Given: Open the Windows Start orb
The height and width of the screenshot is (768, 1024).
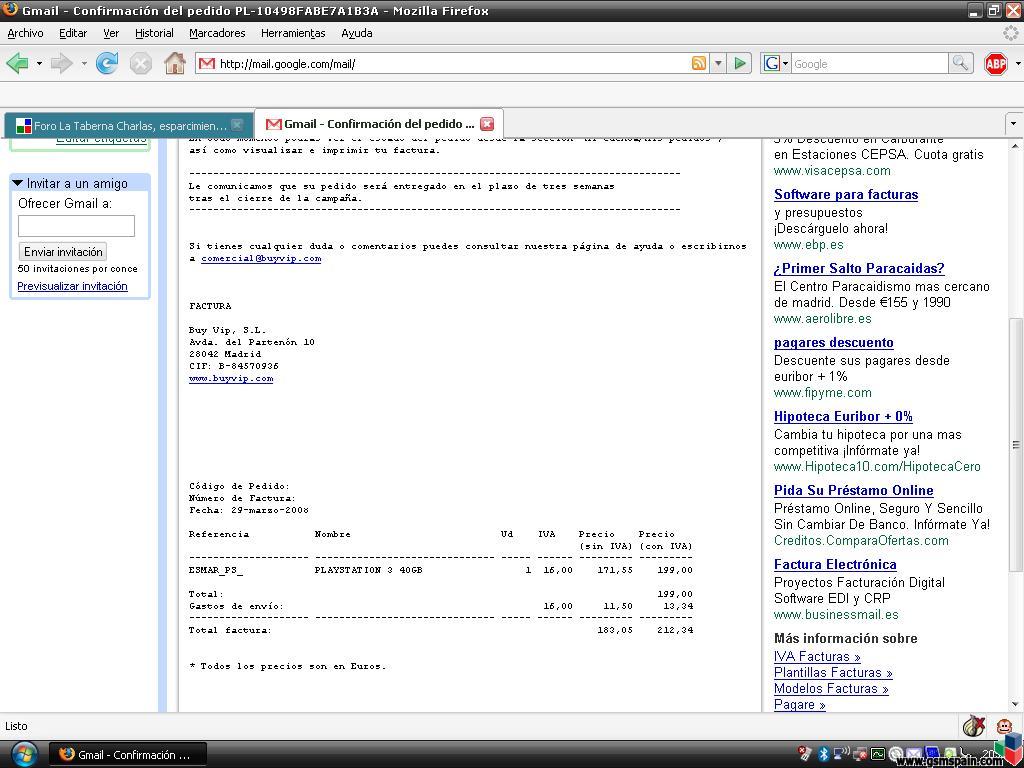Looking at the screenshot, I should point(24,754).
